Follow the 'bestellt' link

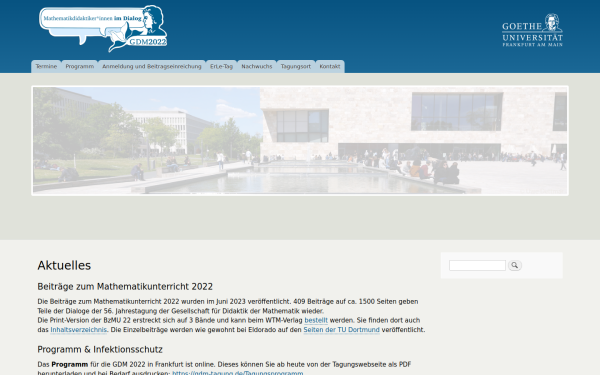point(316,320)
